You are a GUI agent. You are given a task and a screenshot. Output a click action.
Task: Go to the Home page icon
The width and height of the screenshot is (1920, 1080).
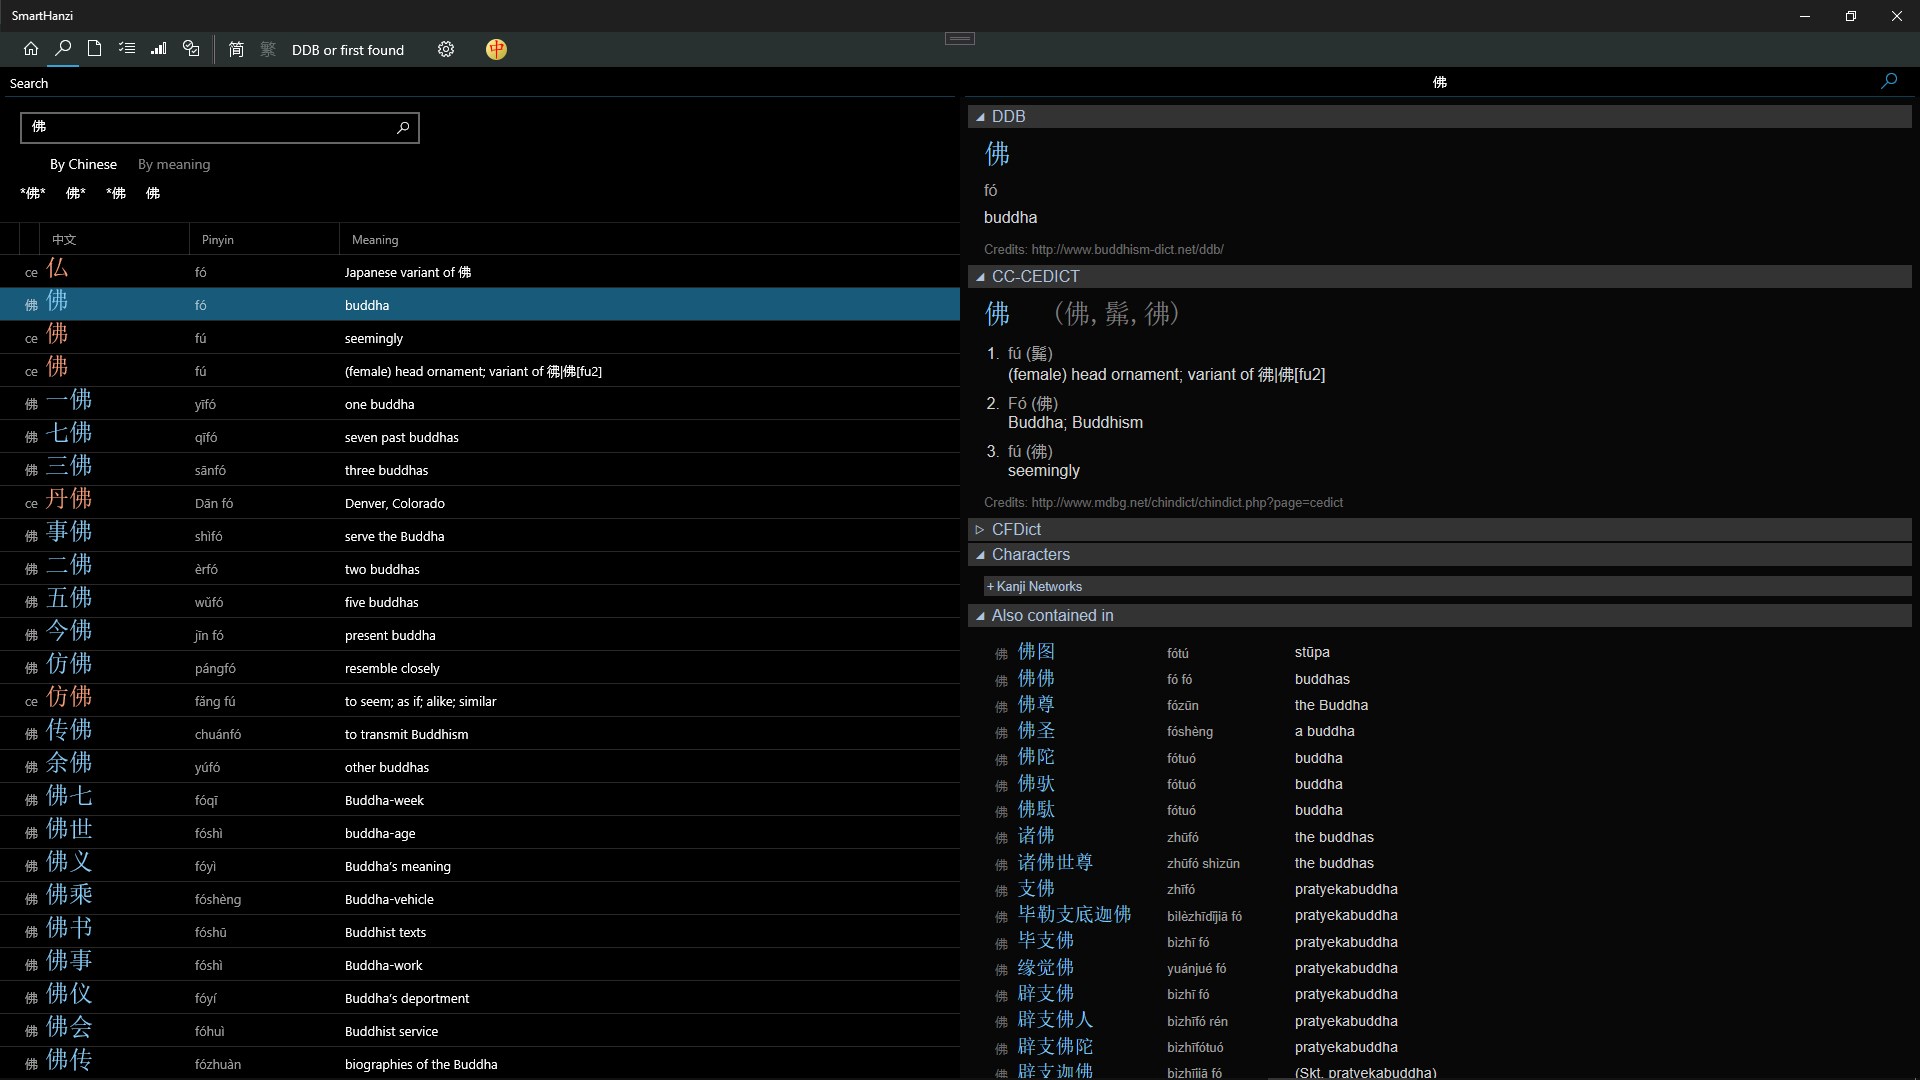[31, 49]
